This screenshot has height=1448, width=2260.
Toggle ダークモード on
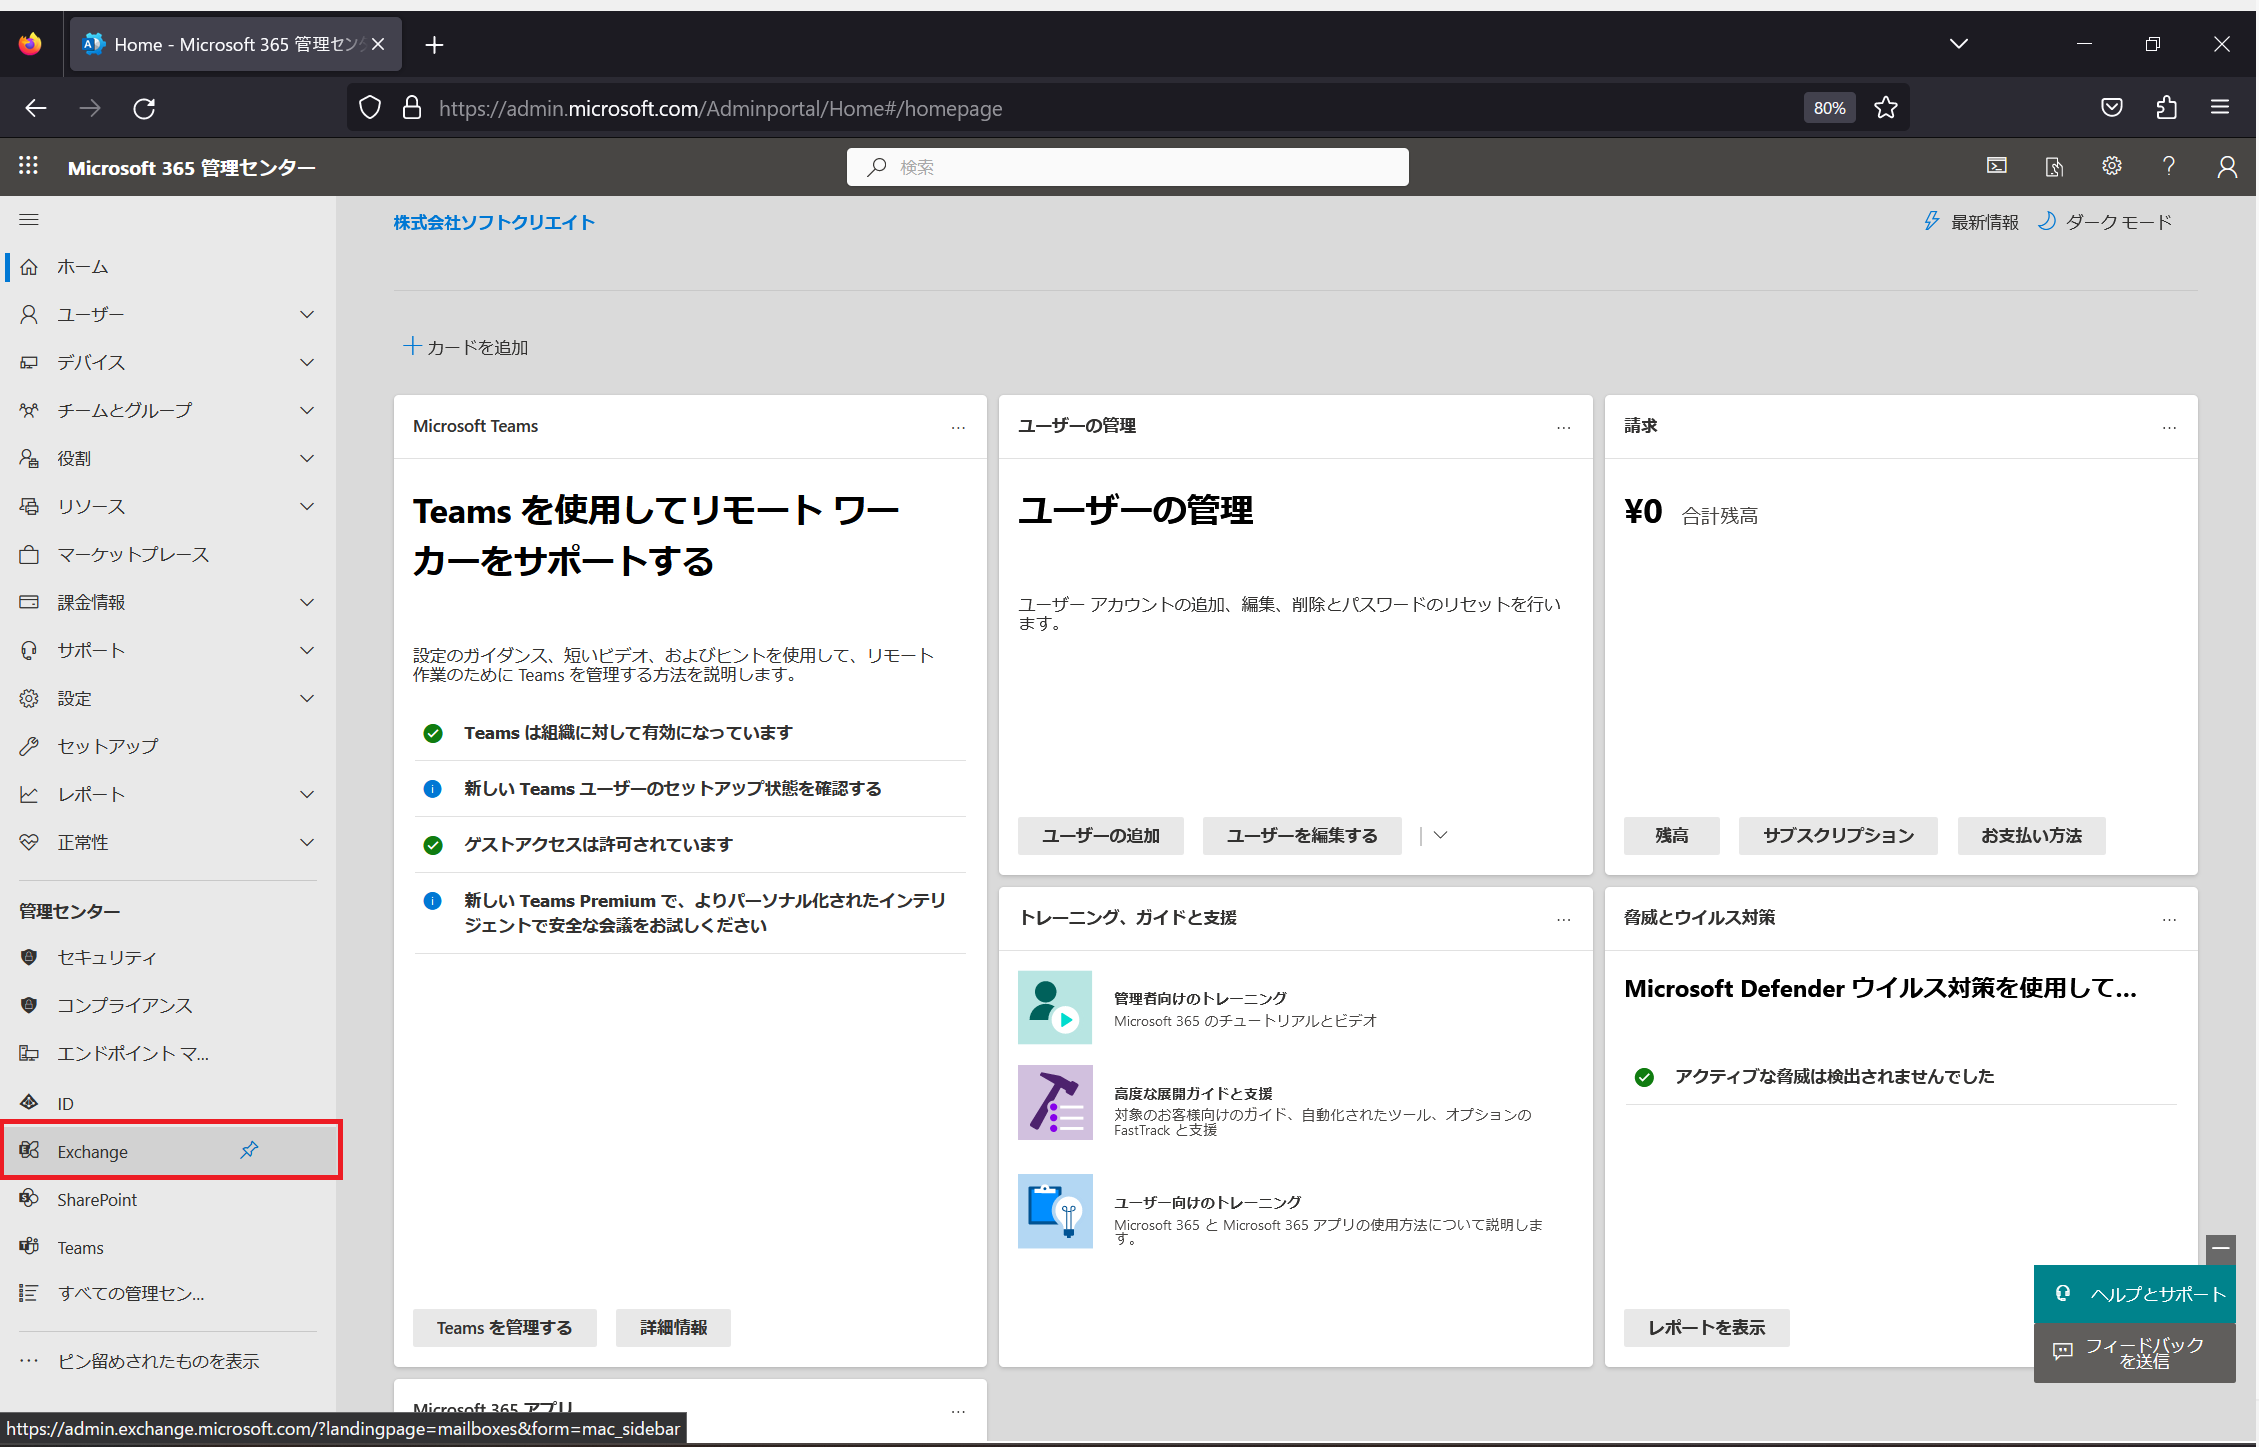(2105, 222)
